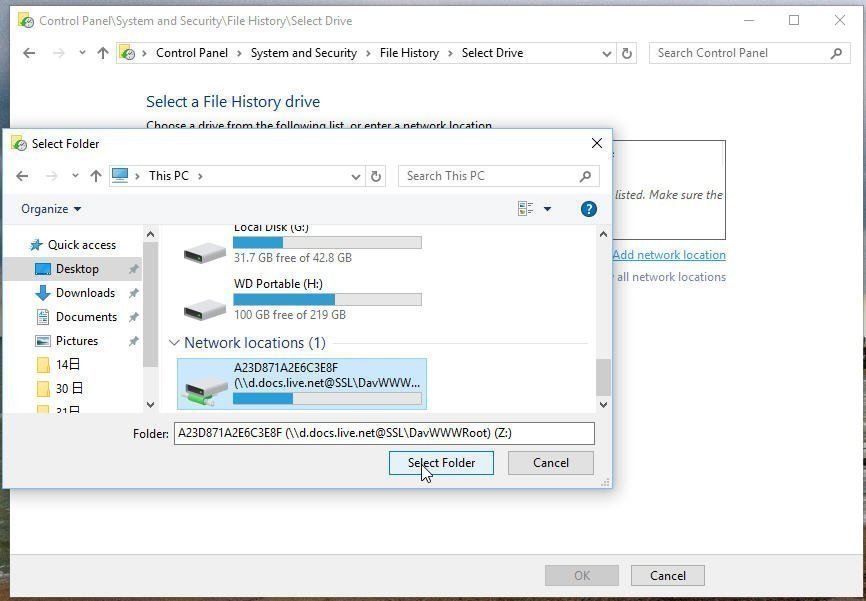Screen dimensions: 866x601
Task: Click the change view icon
Action: (525, 209)
